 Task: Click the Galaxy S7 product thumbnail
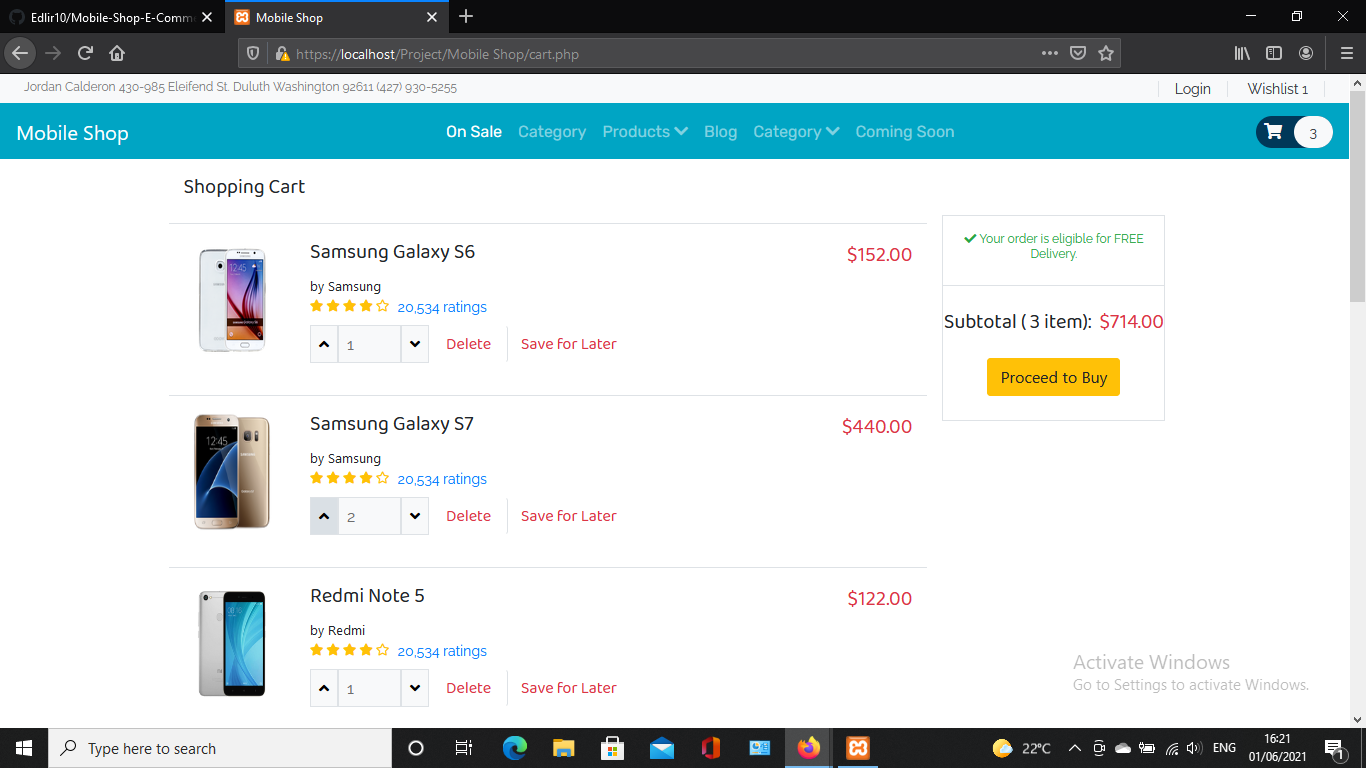pyautogui.click(x=231, y=471)
